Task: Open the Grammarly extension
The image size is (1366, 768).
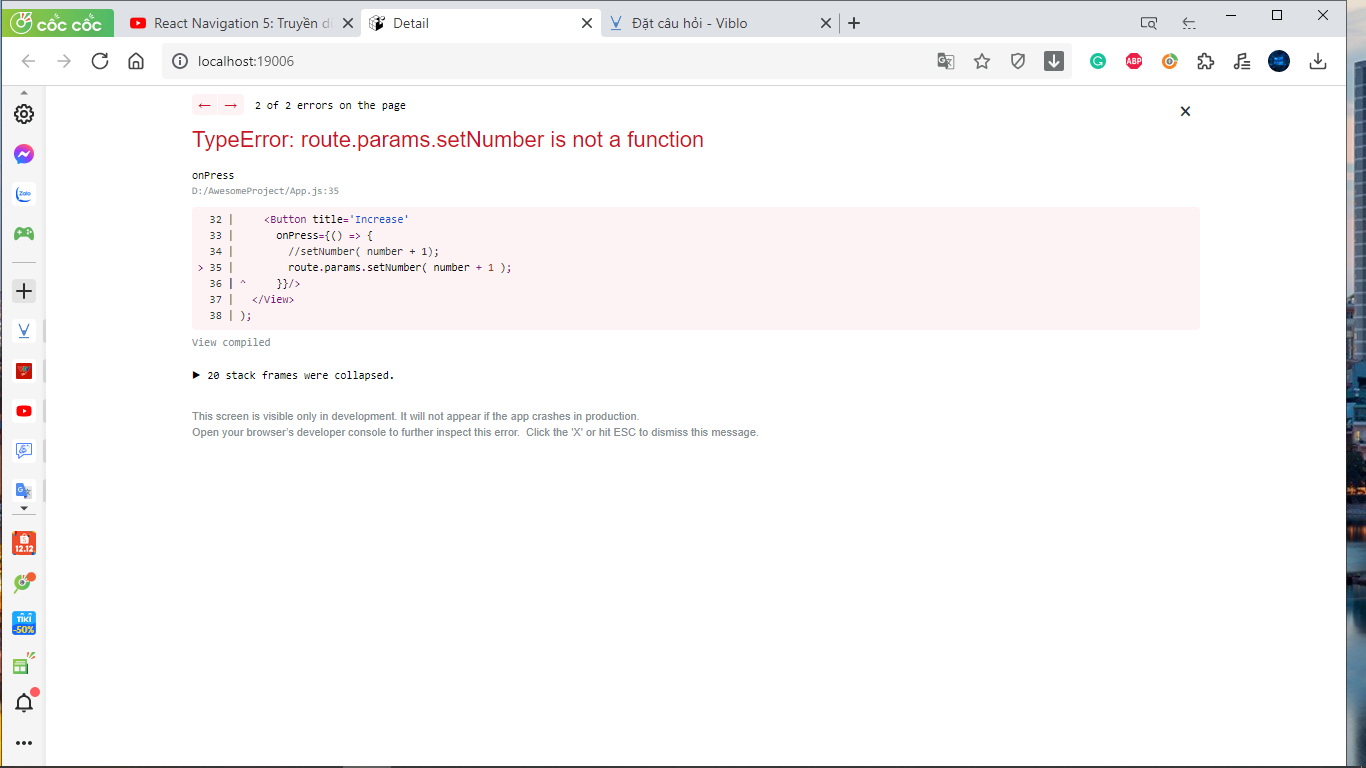Action: [x=1098, y=61]
